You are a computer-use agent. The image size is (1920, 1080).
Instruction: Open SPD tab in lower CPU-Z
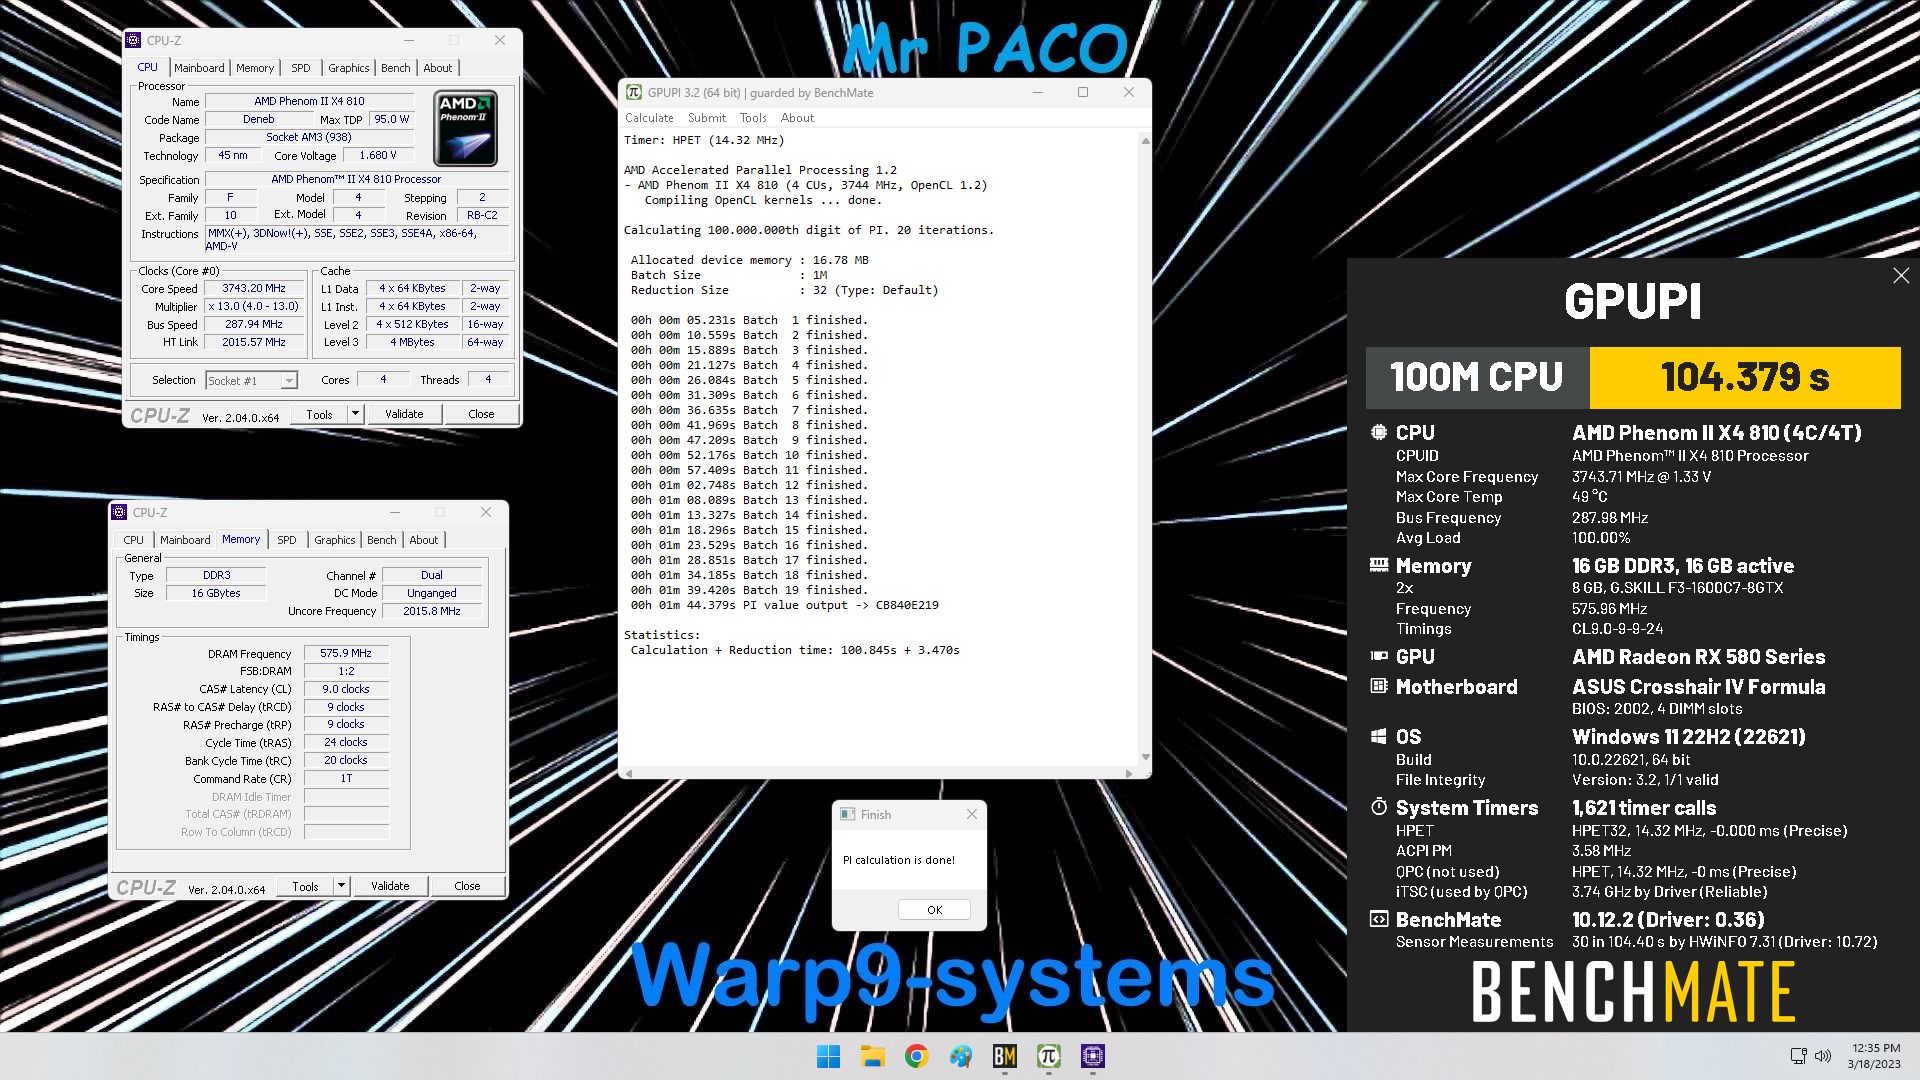[x=287, y=540]
